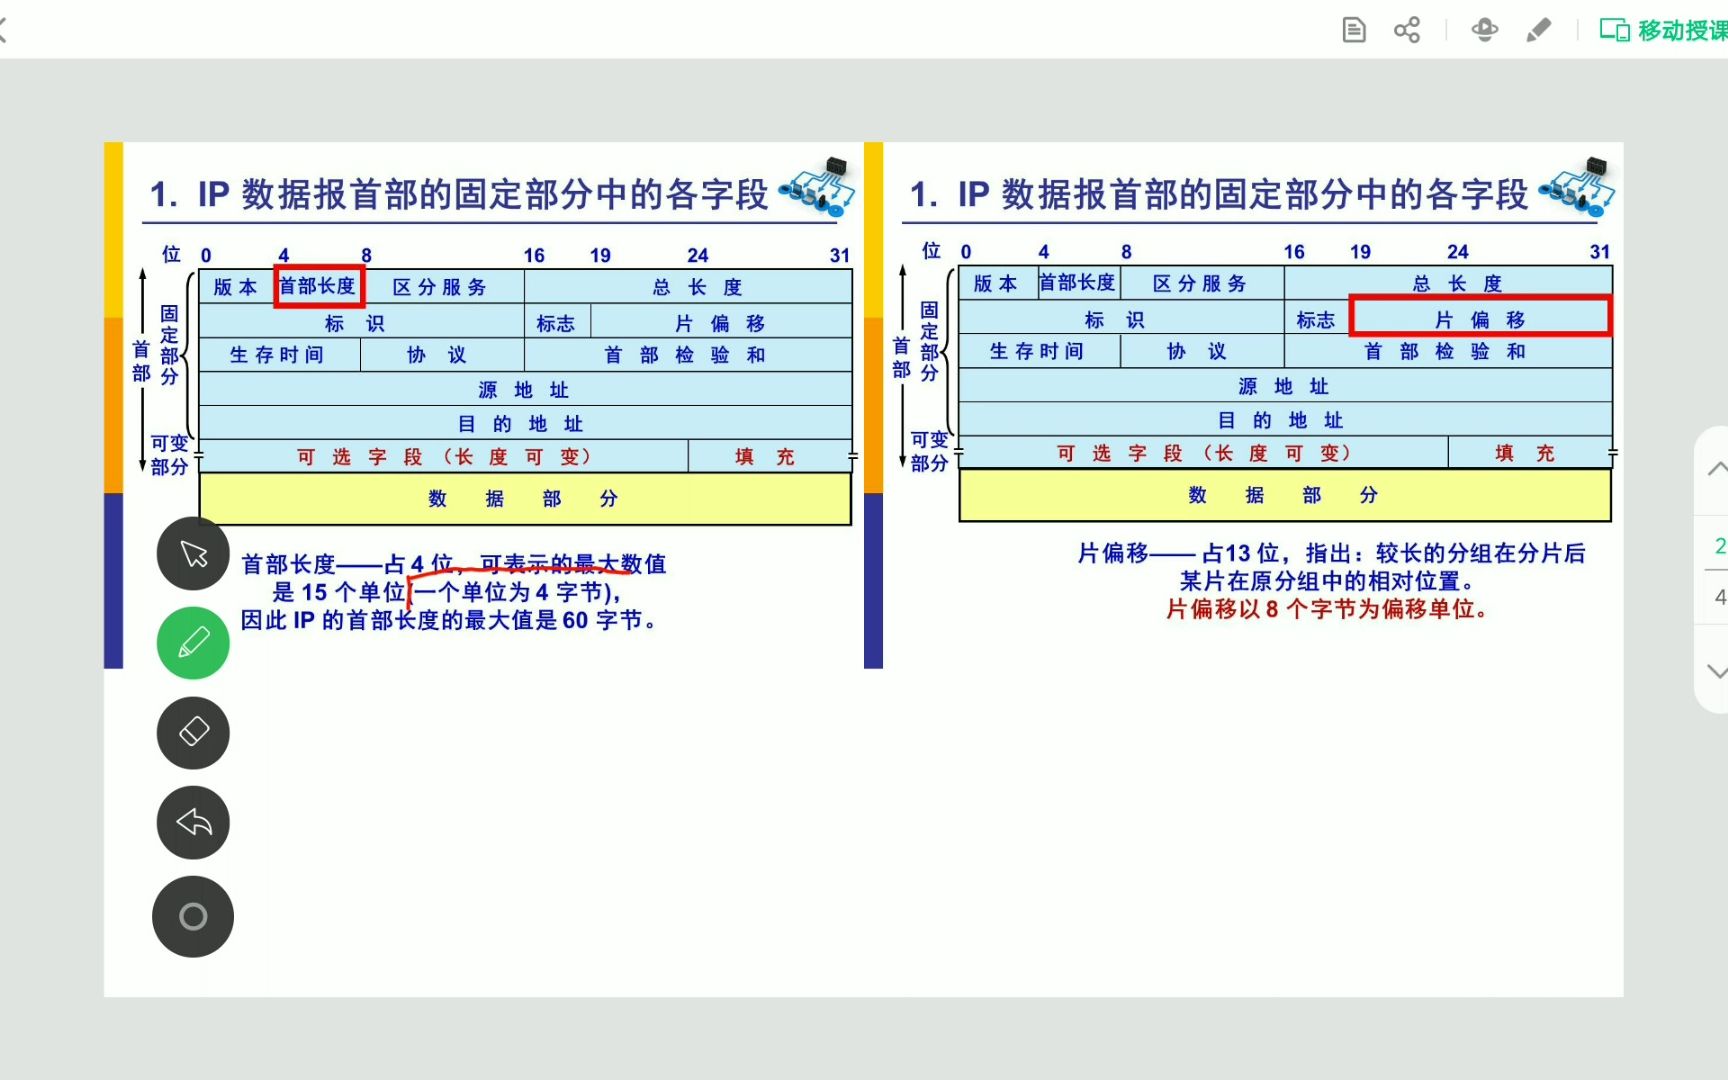Viewport: 1728px width, 1080px height.
Task: Select the eraser tool
Action: coord(193,732)
